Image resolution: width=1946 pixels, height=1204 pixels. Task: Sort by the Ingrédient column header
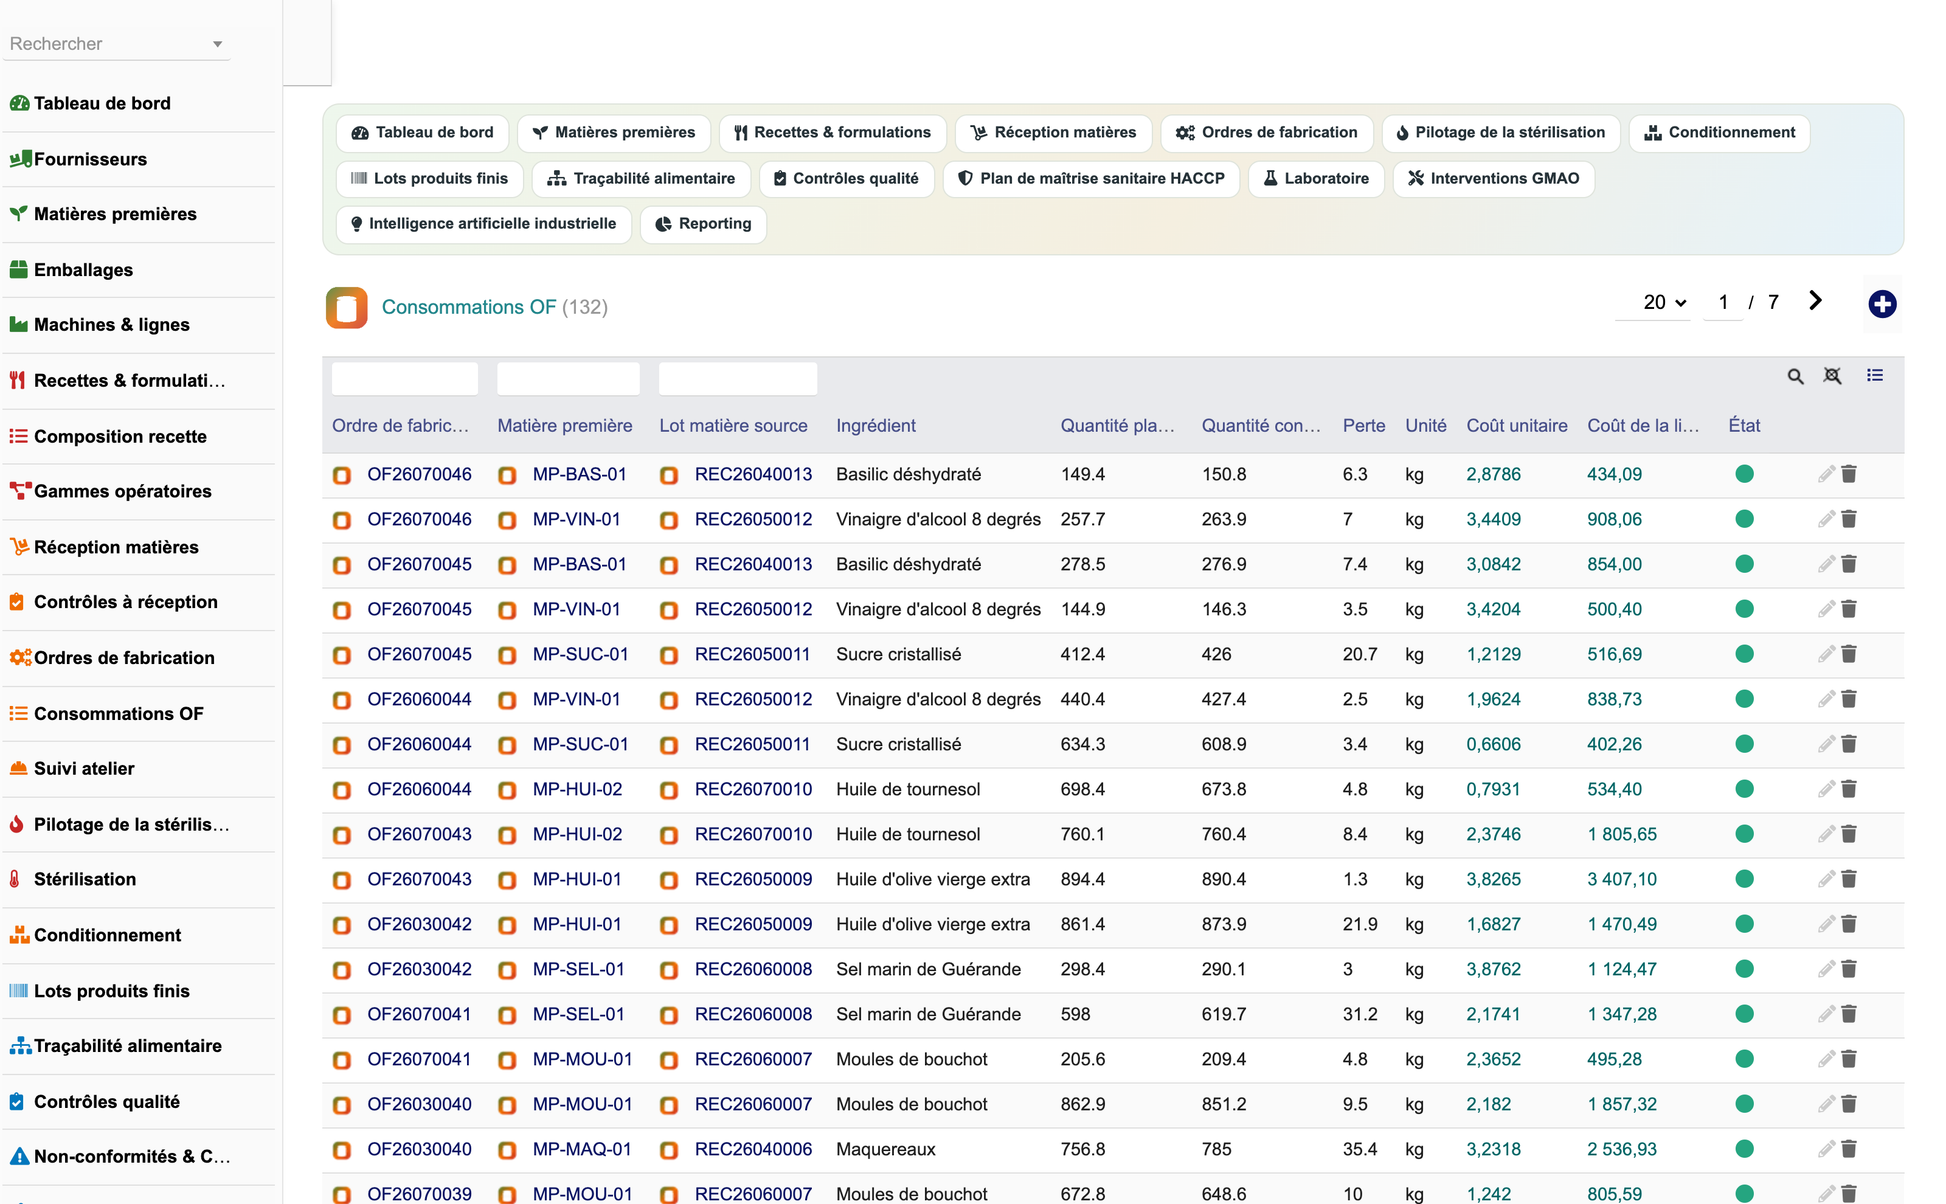875,426
